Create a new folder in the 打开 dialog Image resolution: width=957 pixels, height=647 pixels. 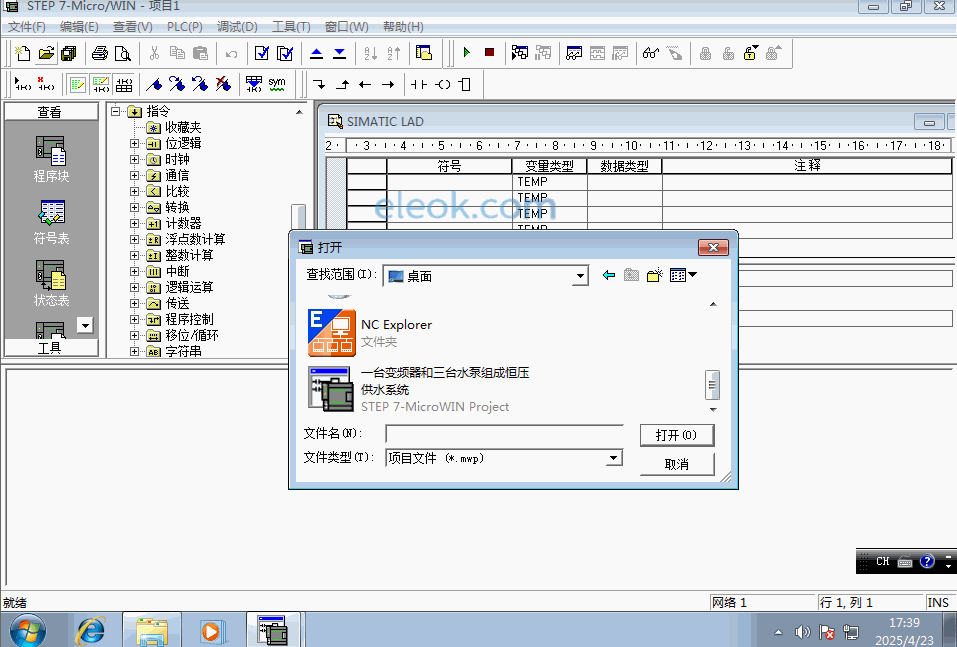pyautogui.click(x=654, y=275)
